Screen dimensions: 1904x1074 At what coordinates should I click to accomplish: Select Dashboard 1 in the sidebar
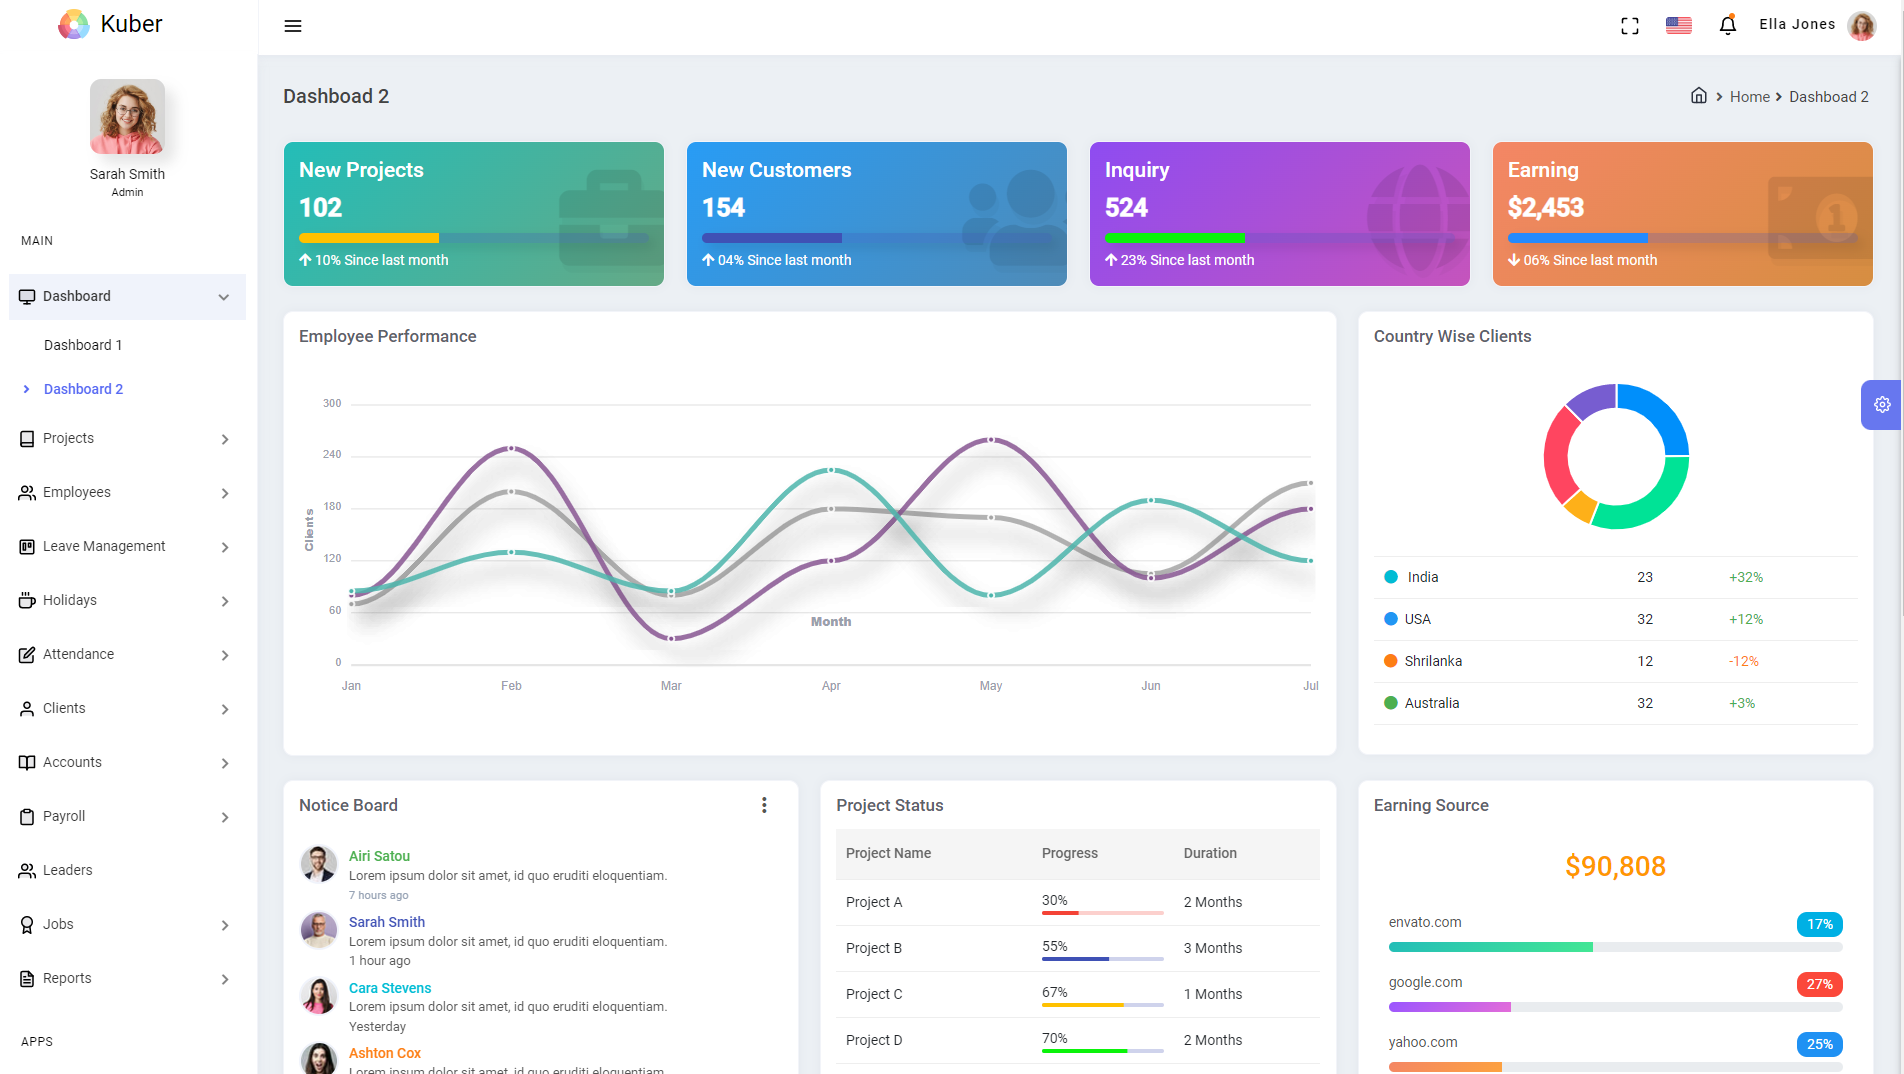83,344
